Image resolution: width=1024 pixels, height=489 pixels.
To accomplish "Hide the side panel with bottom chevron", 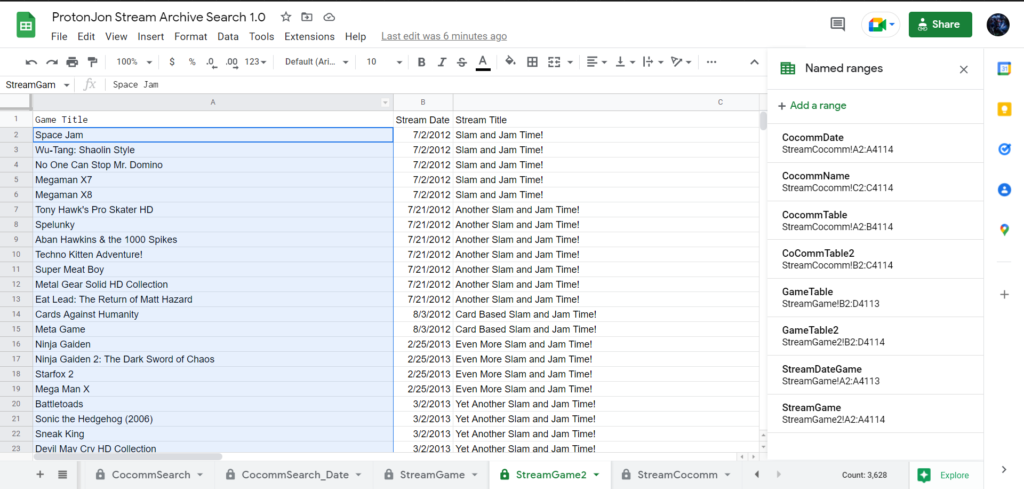I will pos(1004,469).
